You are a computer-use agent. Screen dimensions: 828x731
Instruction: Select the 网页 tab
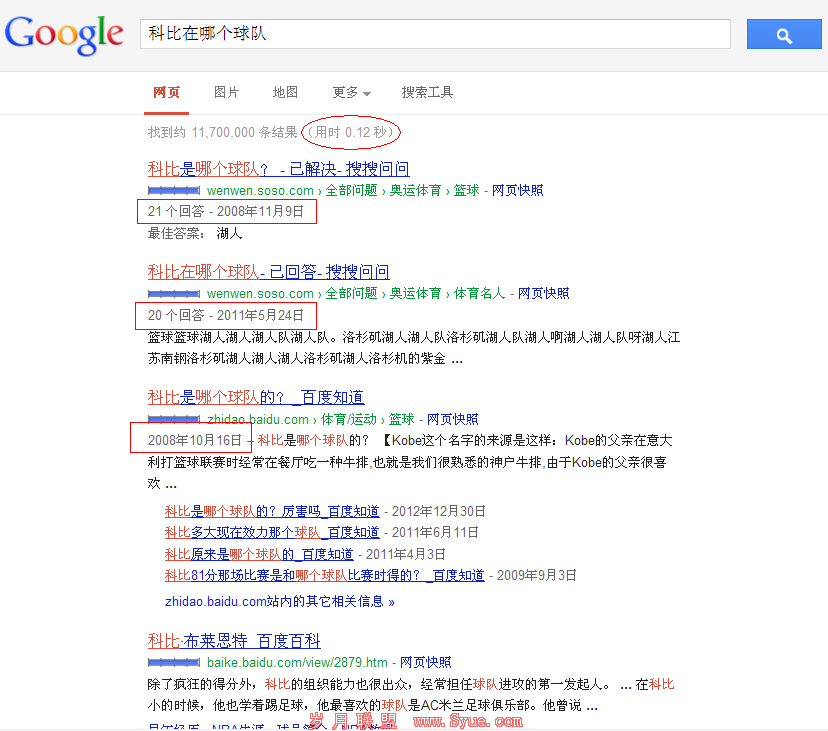click(x=166, y=92)
